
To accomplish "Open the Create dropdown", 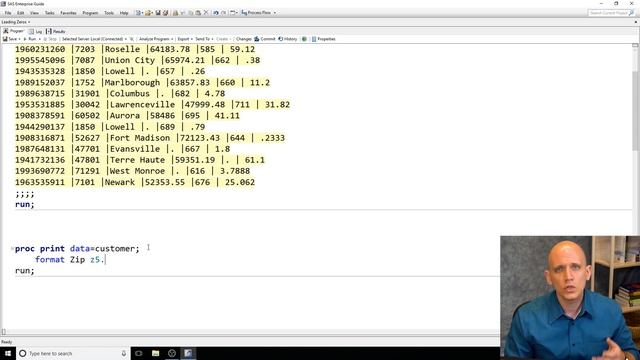I will click(223, 39).
